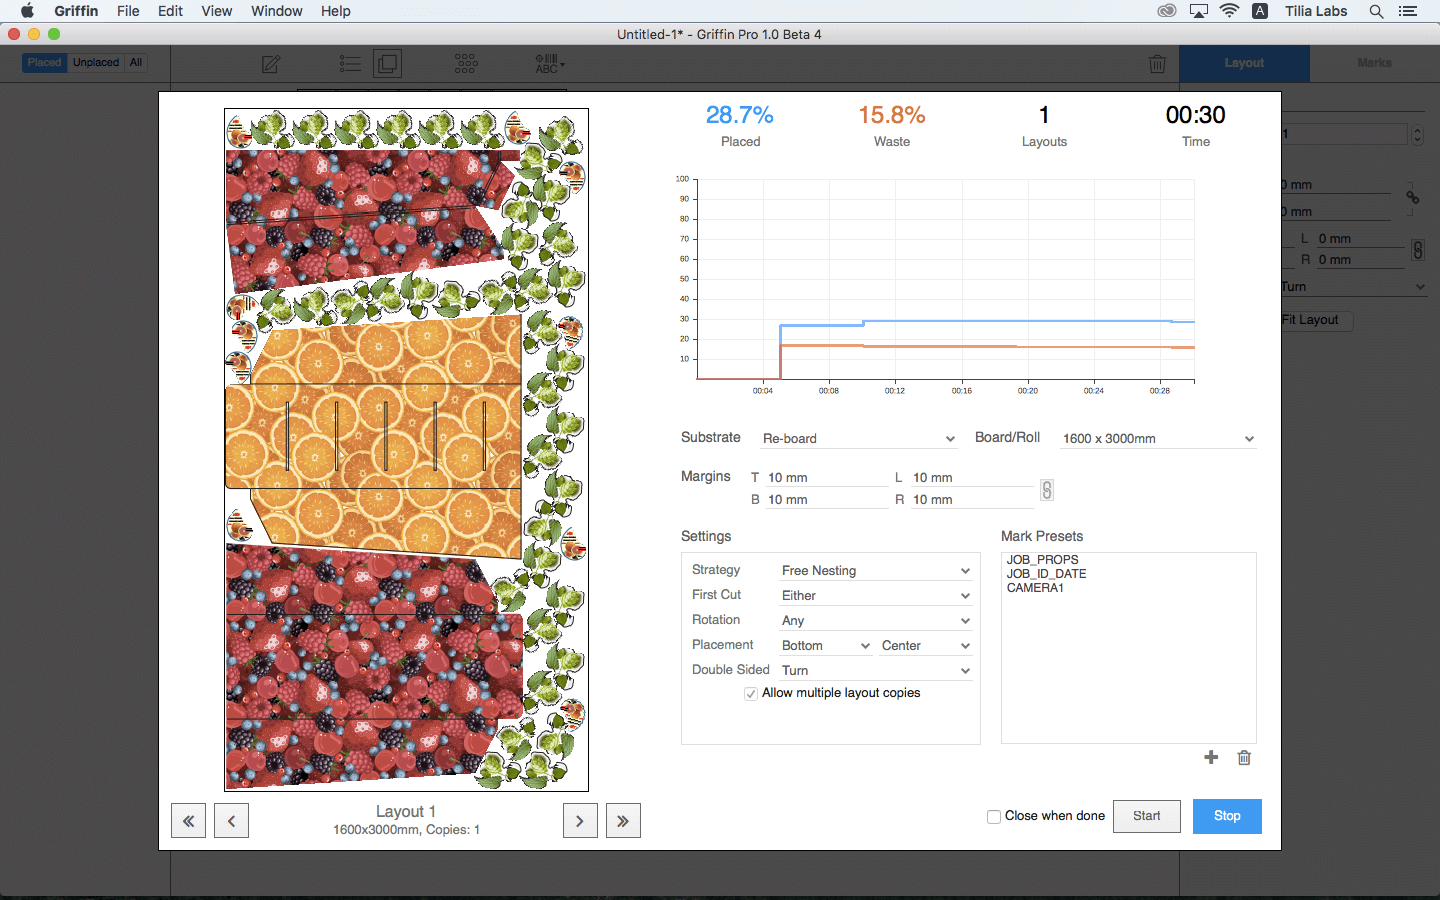The width and height of the screenshot is (1440, 900).
Task: Click the toolbar trash icon
Action: click(x=1157, y=64)
